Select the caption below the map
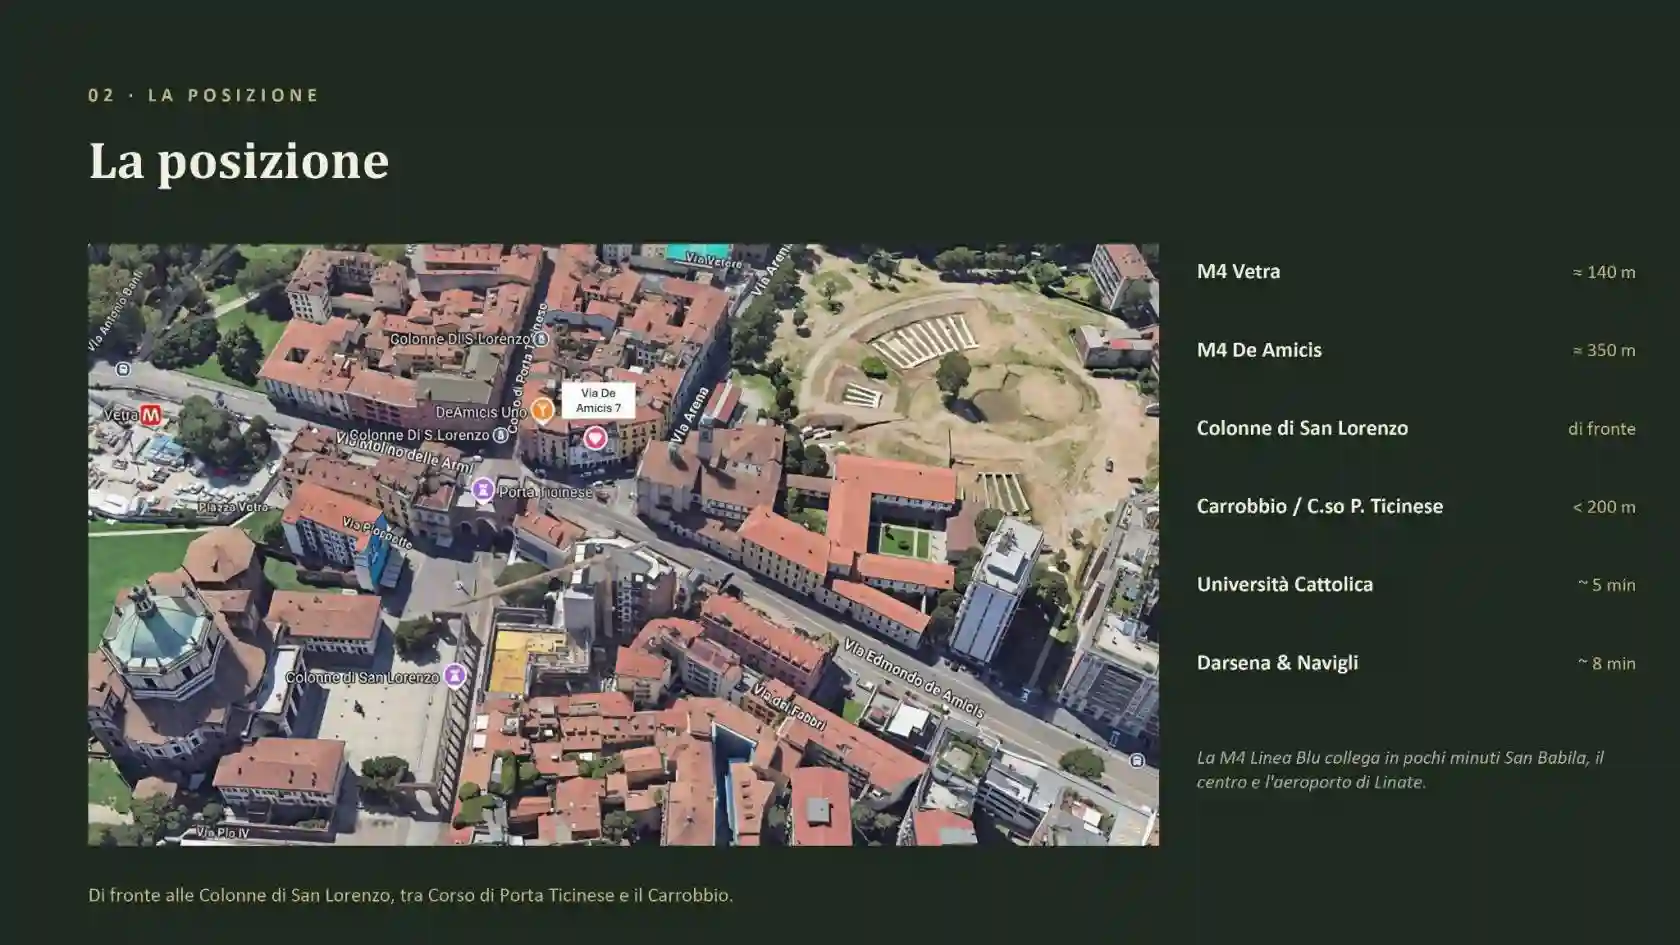This screenshot has height=945, width=1680. [x=410, y=895]
